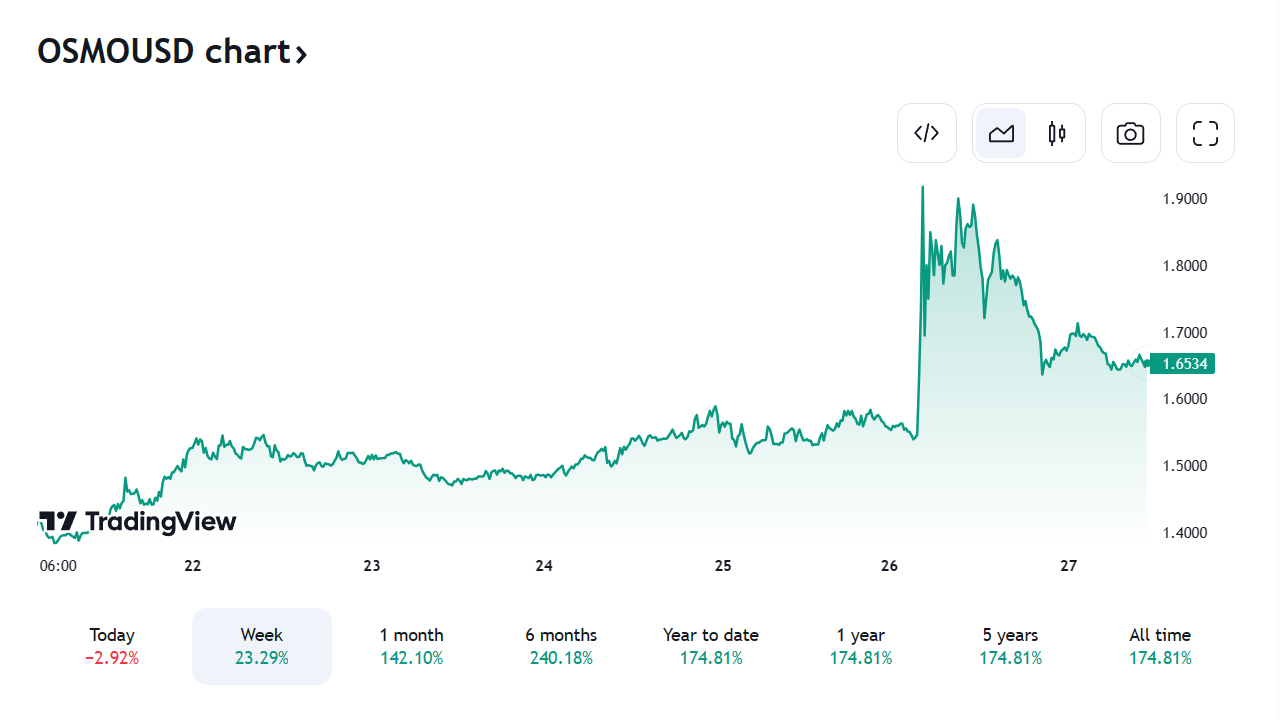Image resolution: width=1280 pixels, height=720 pixels.
Task: Select the Week time range
Action: pos(262,646)
